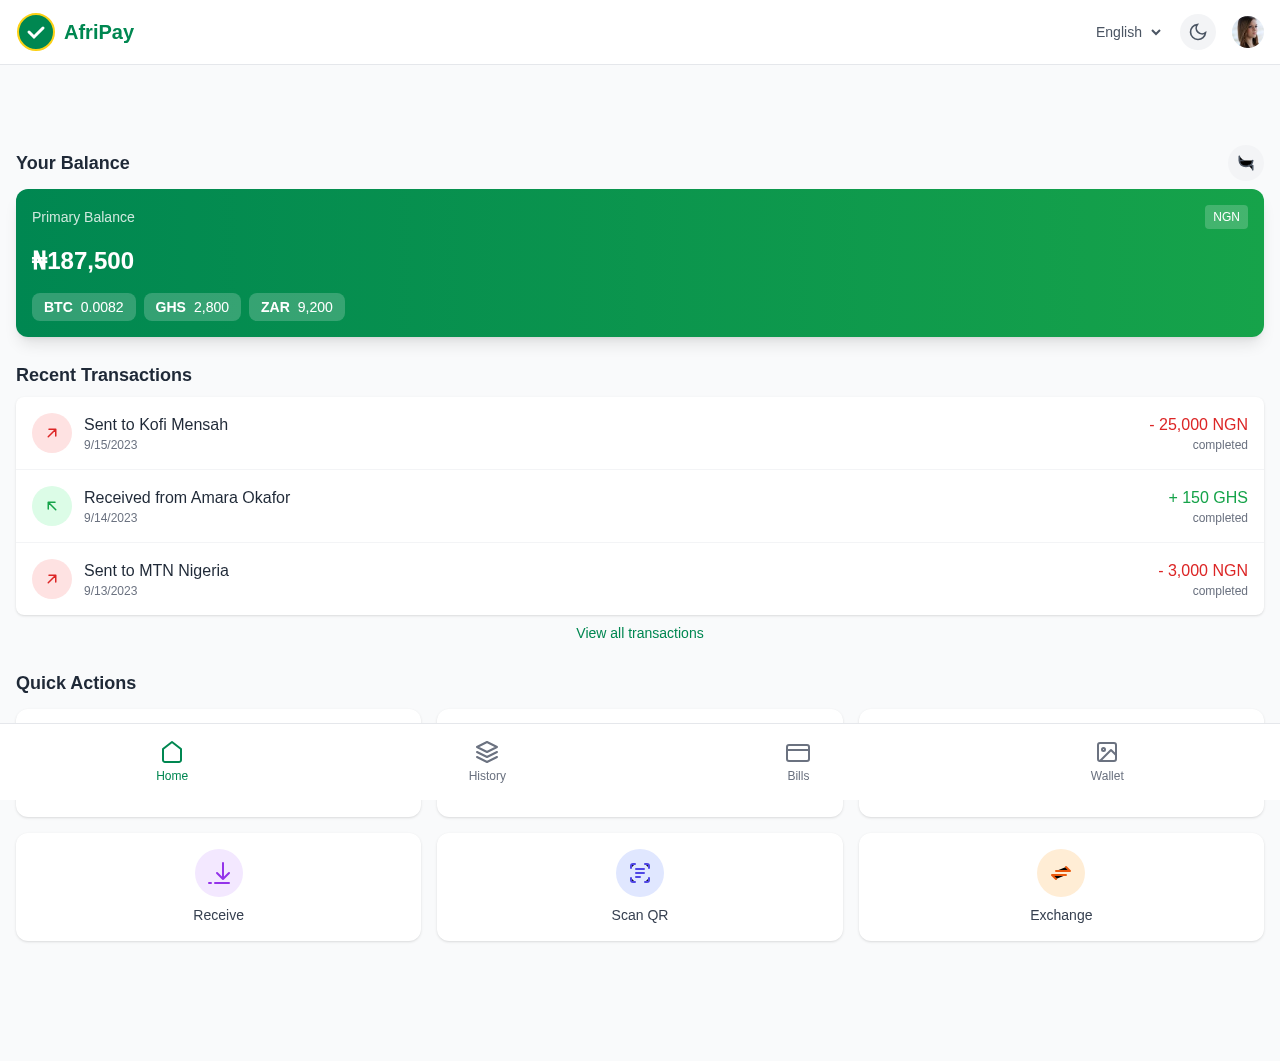Click the Exchange quick action icon
1280x1061 pixels.
(x=1061, y=872)
